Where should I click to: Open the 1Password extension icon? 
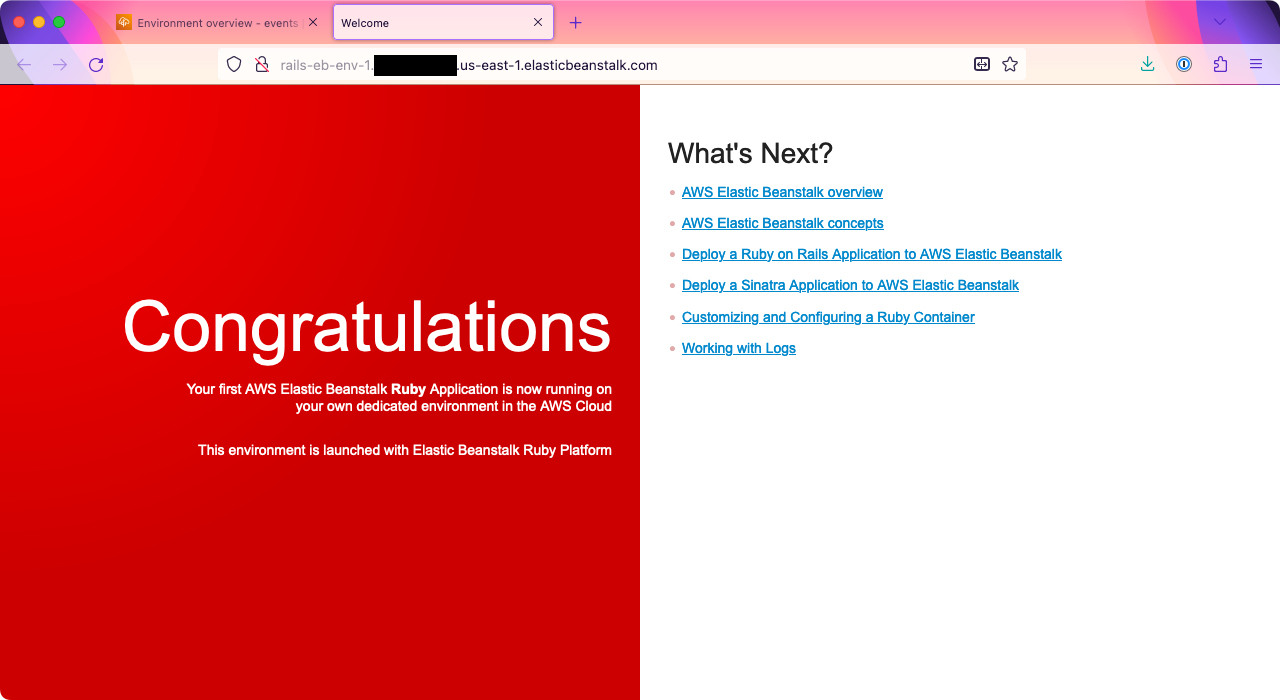1184,65
